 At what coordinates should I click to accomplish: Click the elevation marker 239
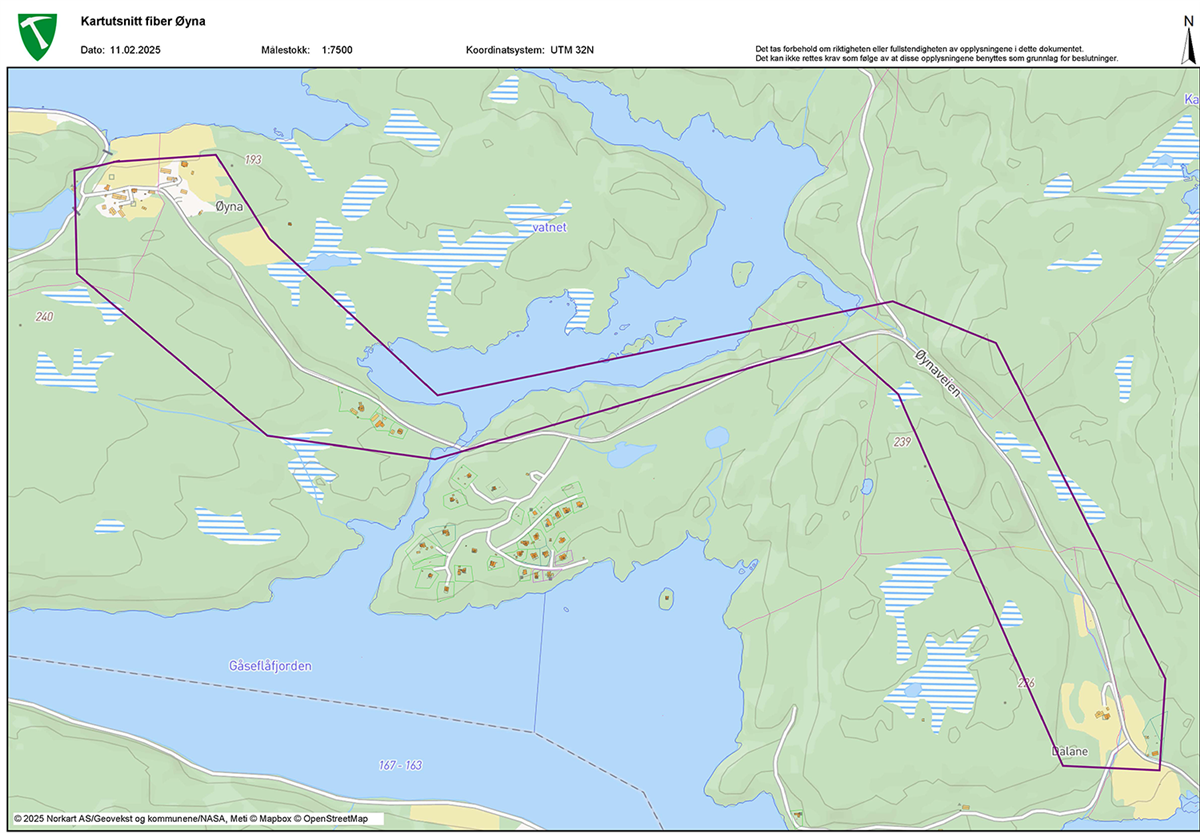pos(902,441)
